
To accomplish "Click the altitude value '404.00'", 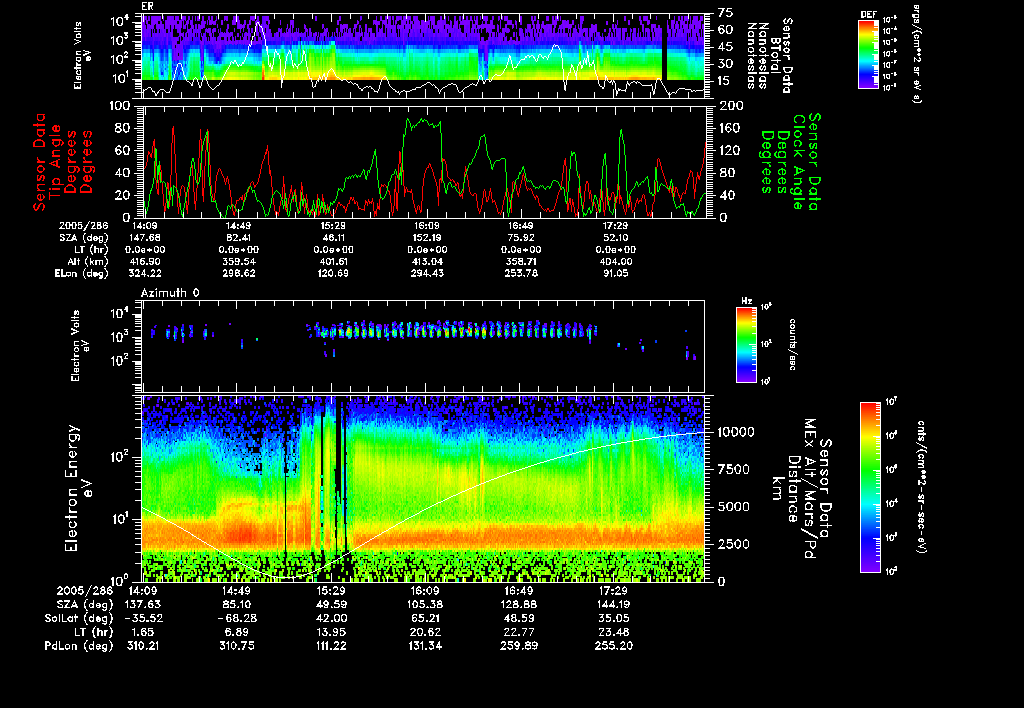I will coord(615,261).
